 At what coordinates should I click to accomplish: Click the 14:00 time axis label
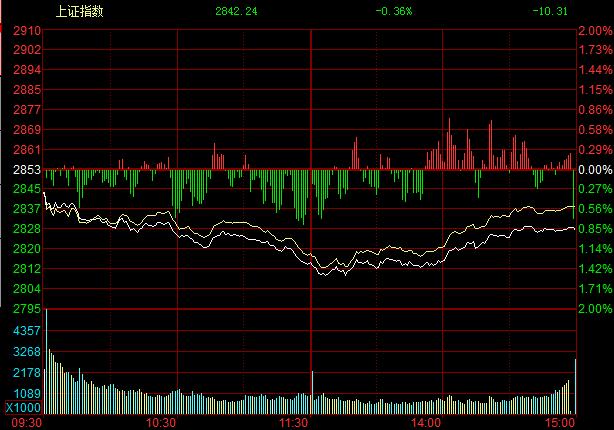(x=426, y=423)
